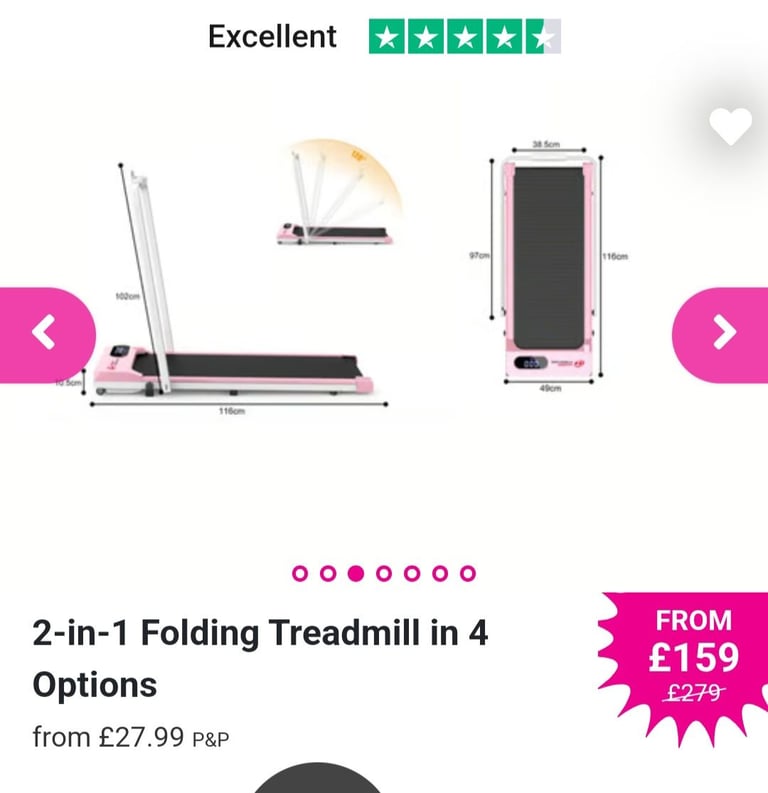
Task: Tap the side-view treadmill dimensions image
Action: [x=233, y=288]
